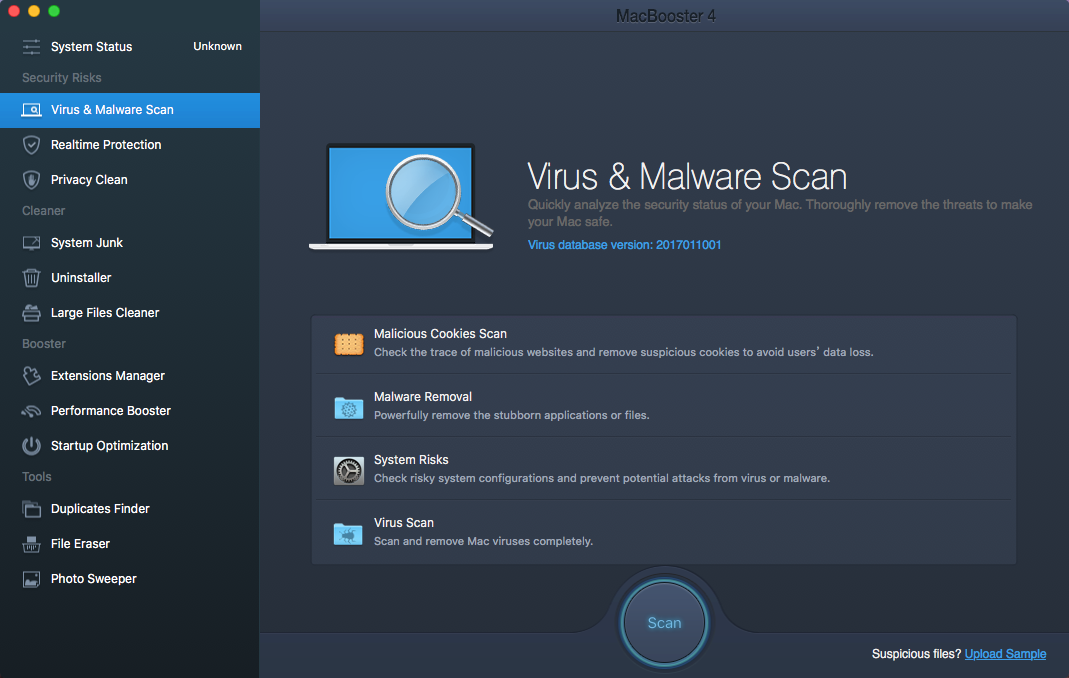Image resolution: width=1069 pixels, height=678 pixels.
Task: Click the Malware Removal folder icon
Action: (348, 407)
